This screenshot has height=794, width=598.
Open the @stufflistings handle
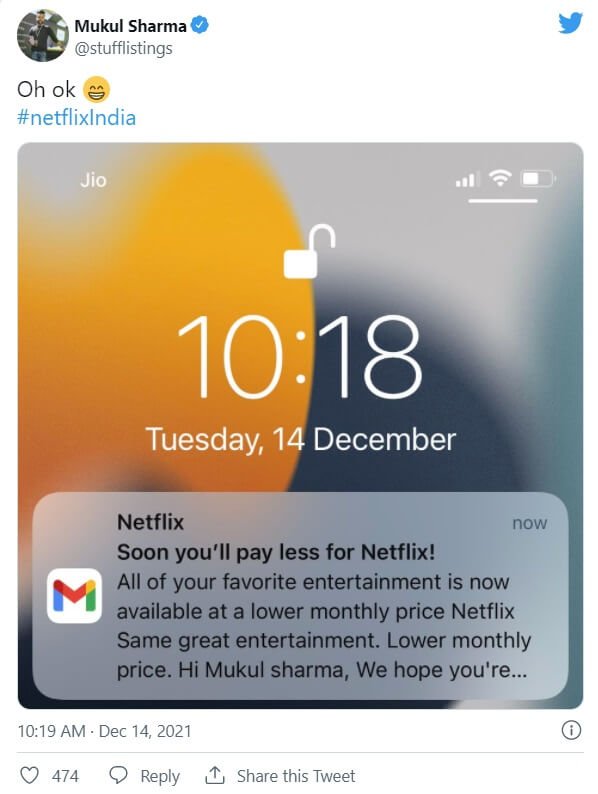(x=124, y=49)
